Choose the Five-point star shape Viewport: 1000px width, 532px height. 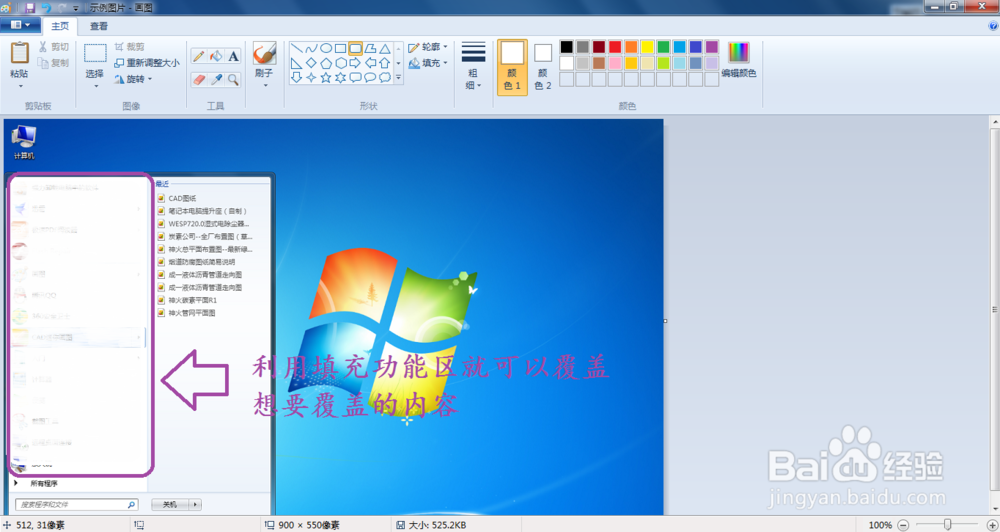click(326, 77)
